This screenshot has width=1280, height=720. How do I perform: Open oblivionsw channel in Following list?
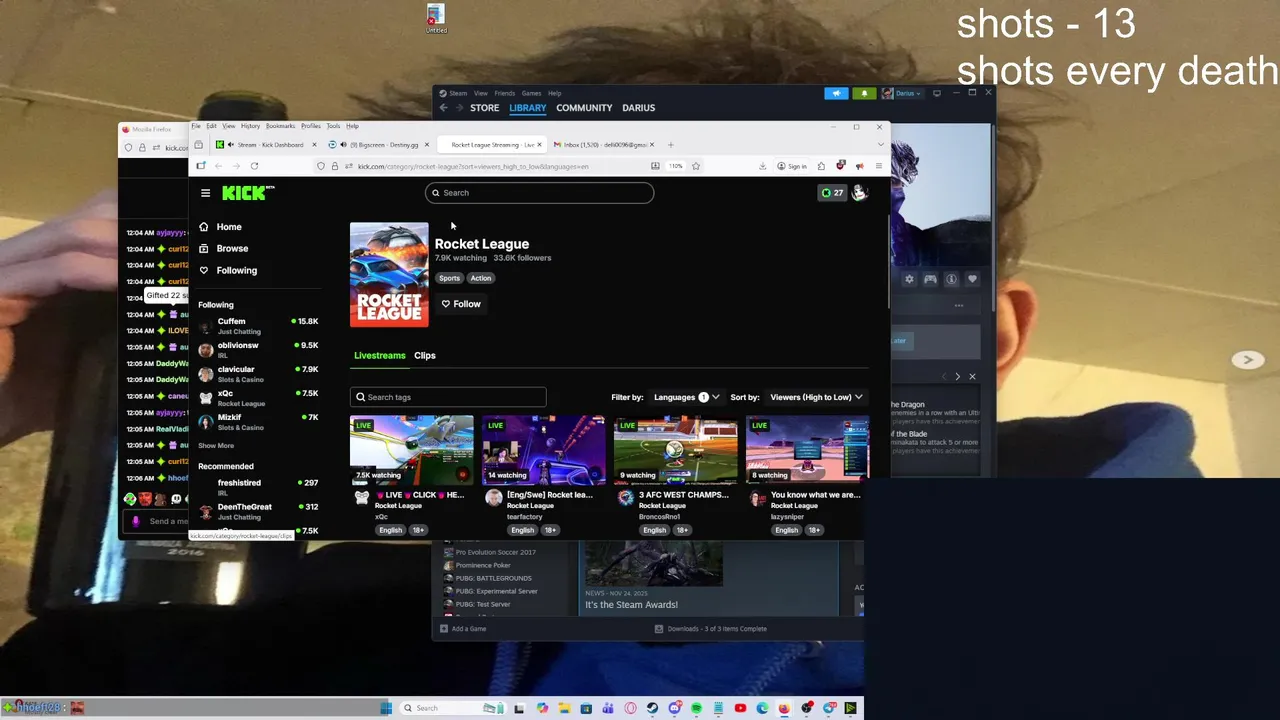[258, 350]
